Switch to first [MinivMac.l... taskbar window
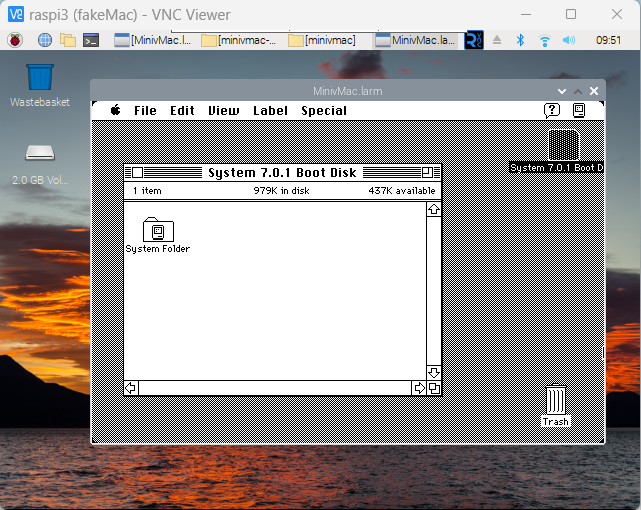Image resolution: width=641 pixels, height=510 pixels. [x=153, y=40]
